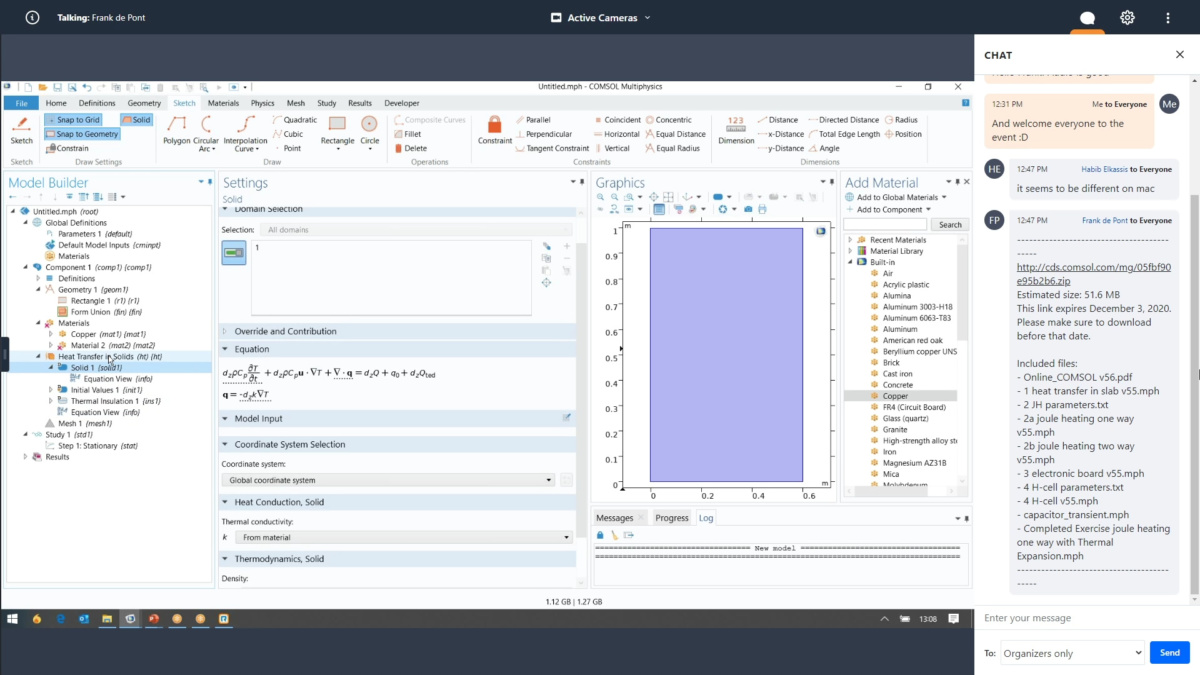Screen dimensions: 1200x675
Task: Select the Polygon drawing tool
Action: [x=176, y=131]
